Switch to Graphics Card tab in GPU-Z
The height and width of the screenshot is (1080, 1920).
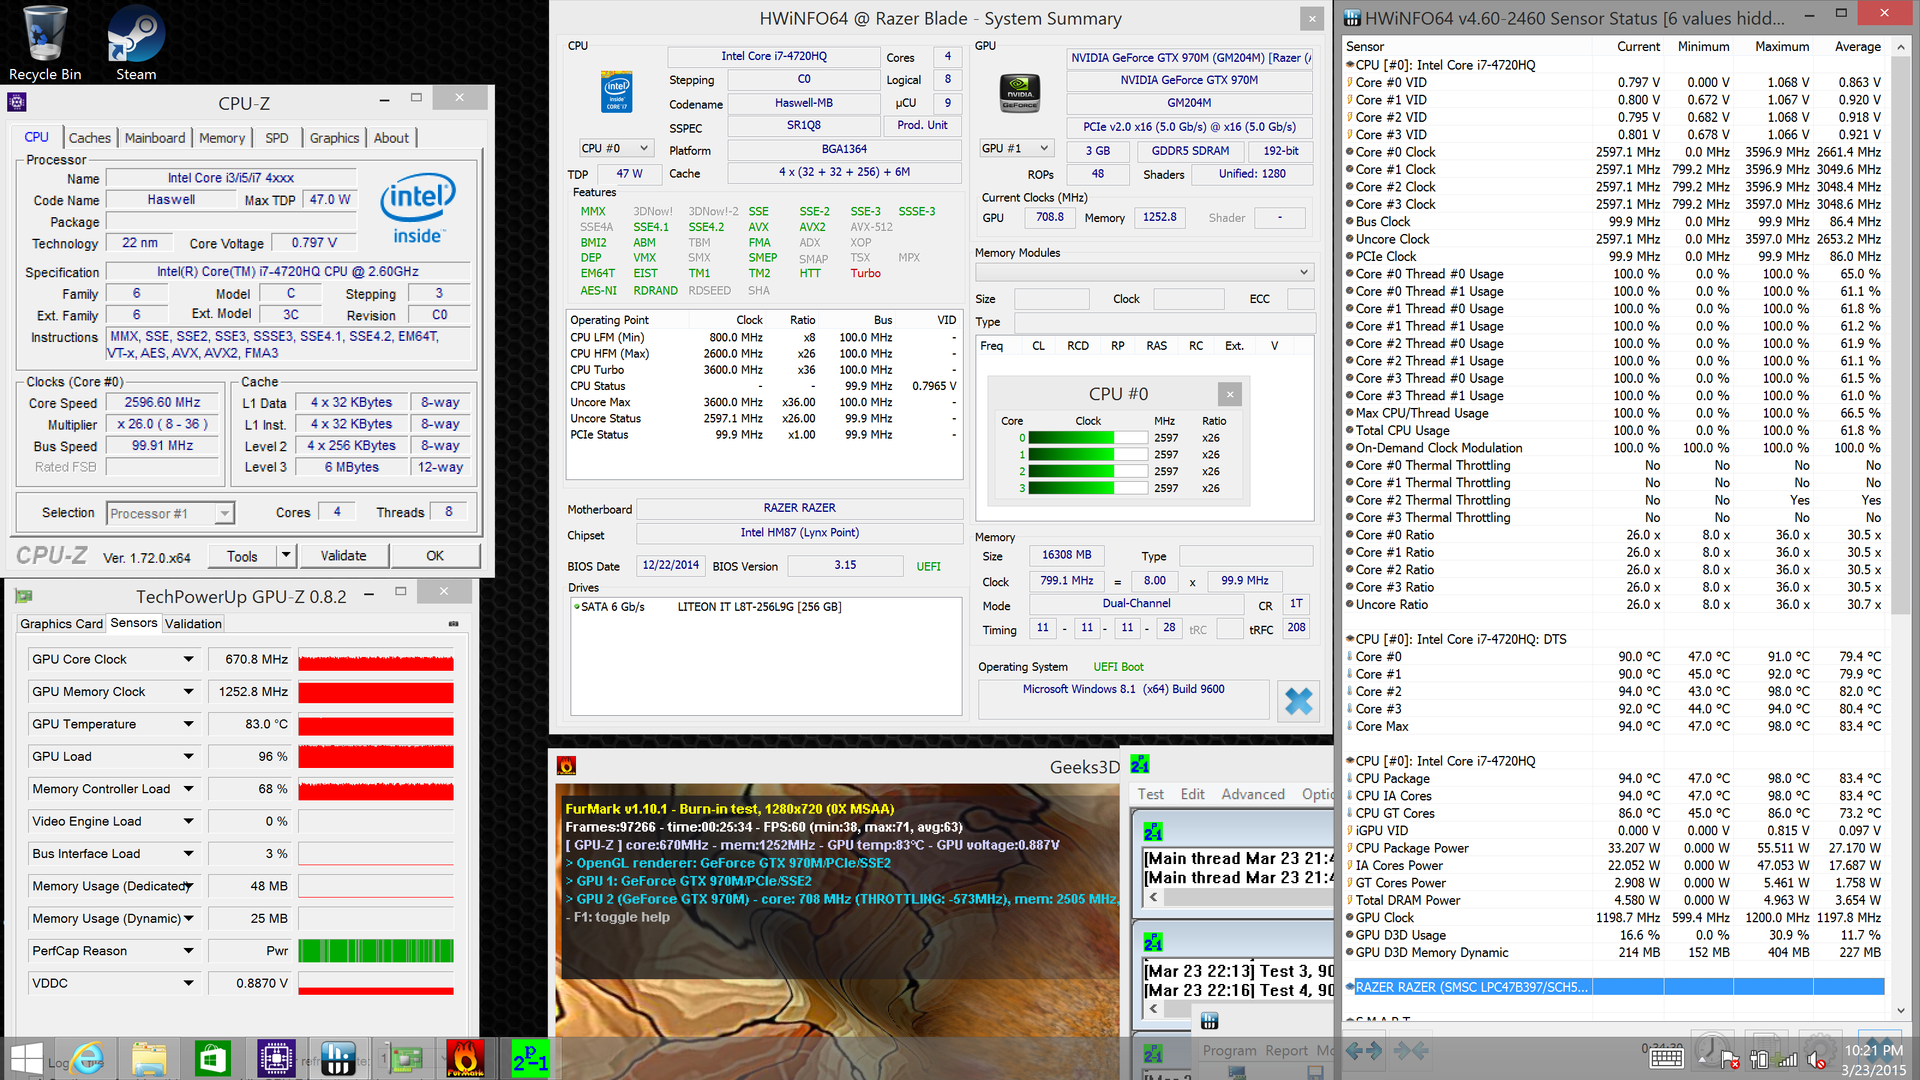[x=61, y=624]
